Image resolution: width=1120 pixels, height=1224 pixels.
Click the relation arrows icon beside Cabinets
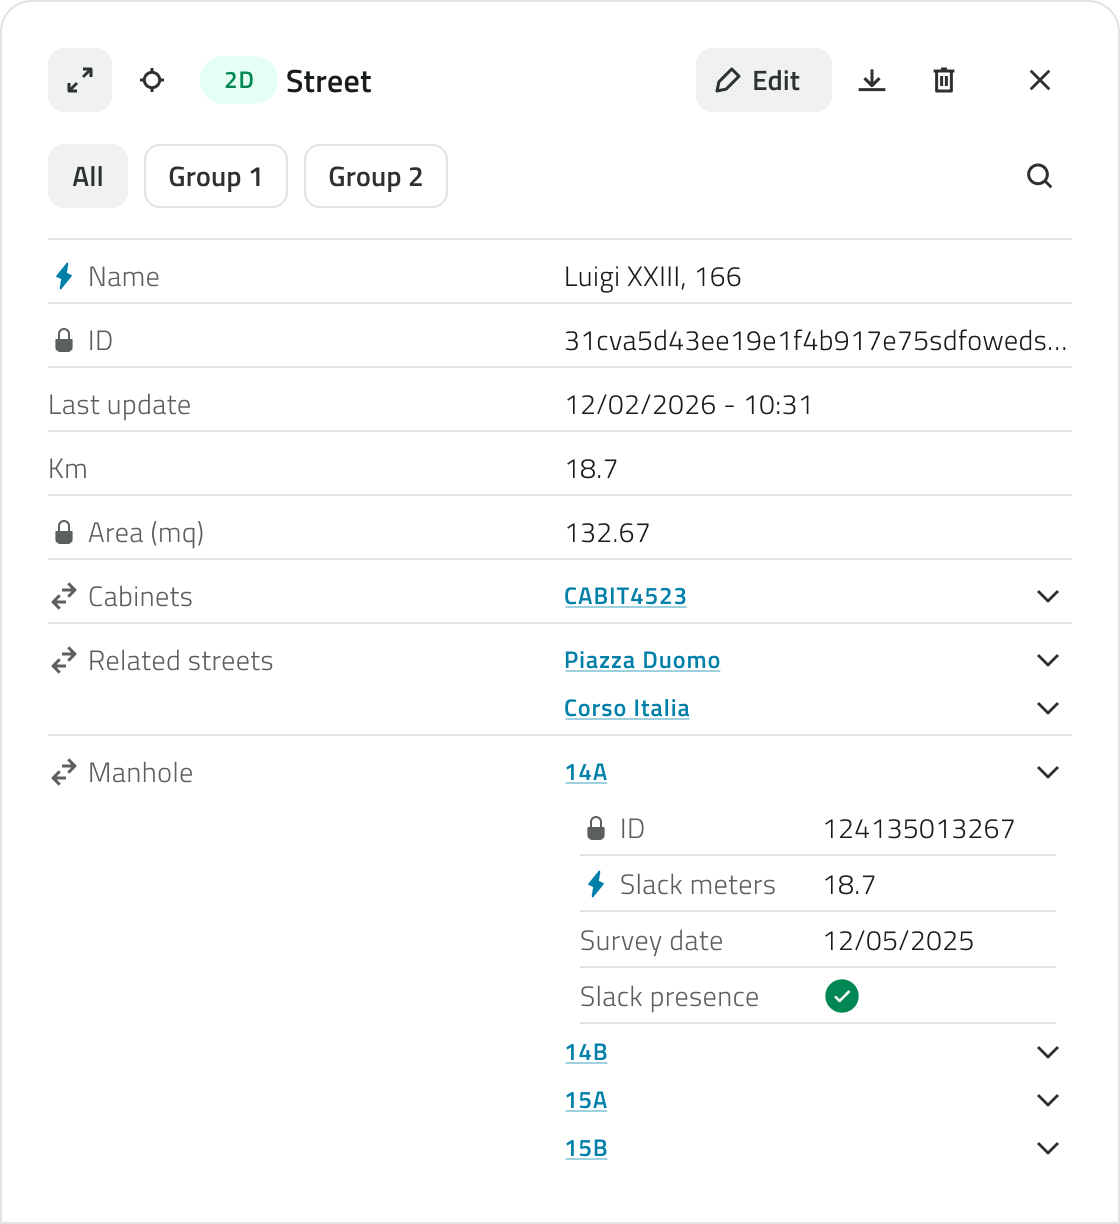coord(64,597)
